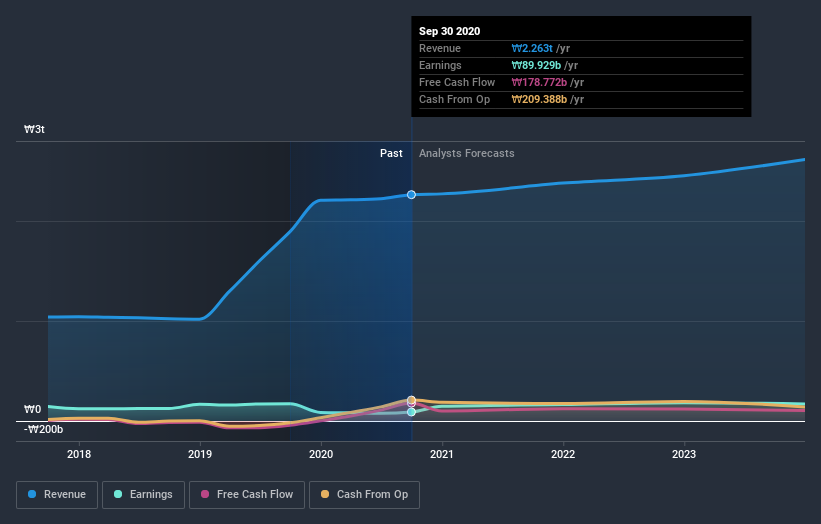
Task: Toggle the Earnings legend button
Action: pos(143,495)
